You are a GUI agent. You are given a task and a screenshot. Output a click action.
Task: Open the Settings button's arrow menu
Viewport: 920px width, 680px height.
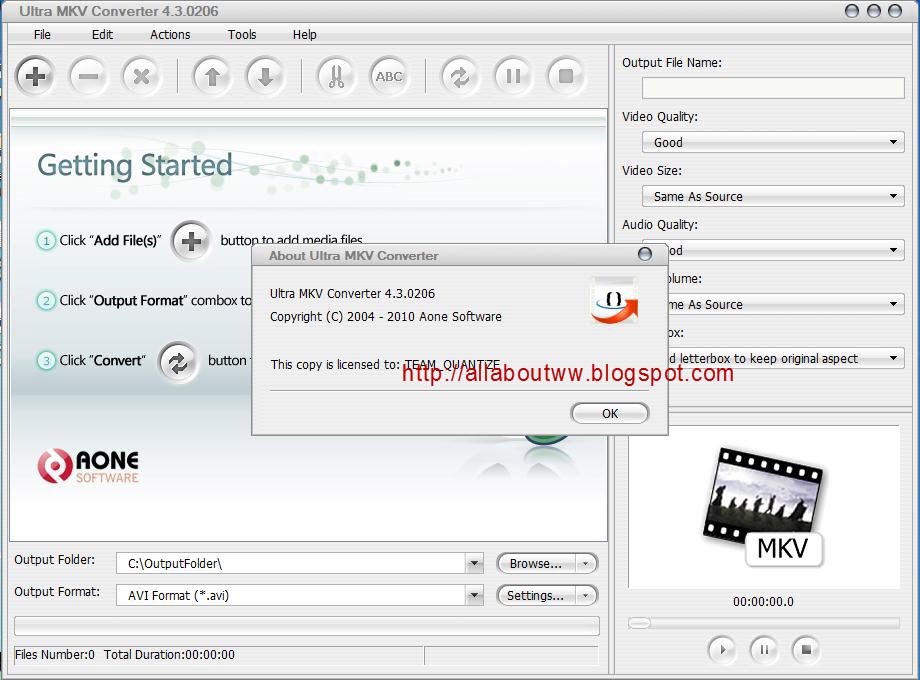pyautogui.click(x=586, y=596)
